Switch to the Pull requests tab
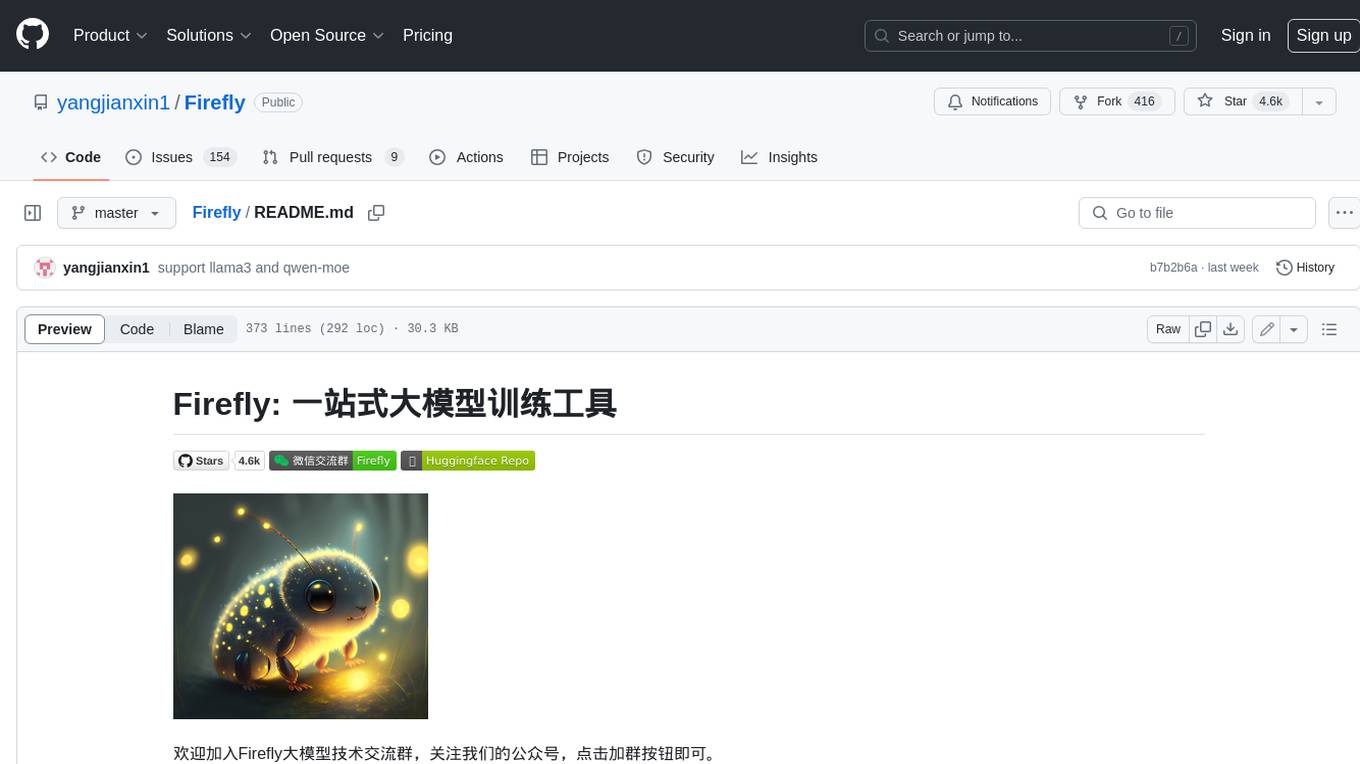Image resolution: width=1360 pixels, height=764 pixels. [x=333, y=157]
